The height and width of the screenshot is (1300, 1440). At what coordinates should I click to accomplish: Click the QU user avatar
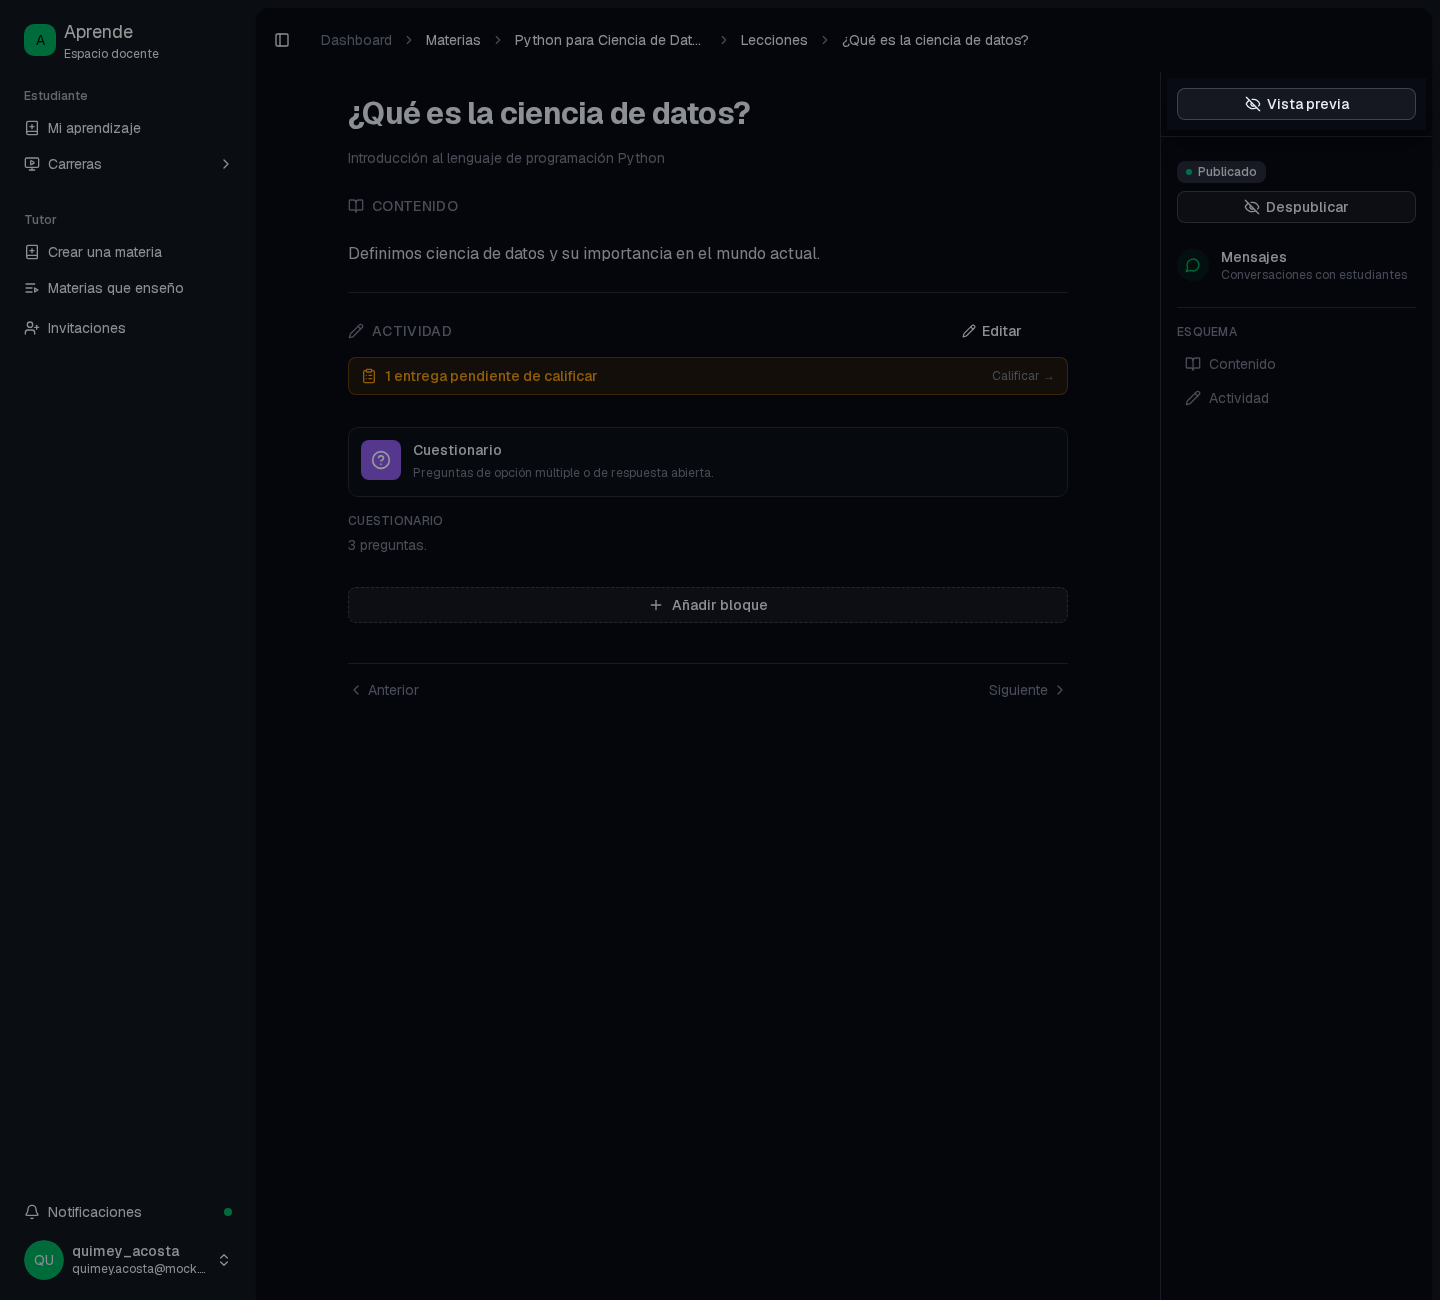44,1260
